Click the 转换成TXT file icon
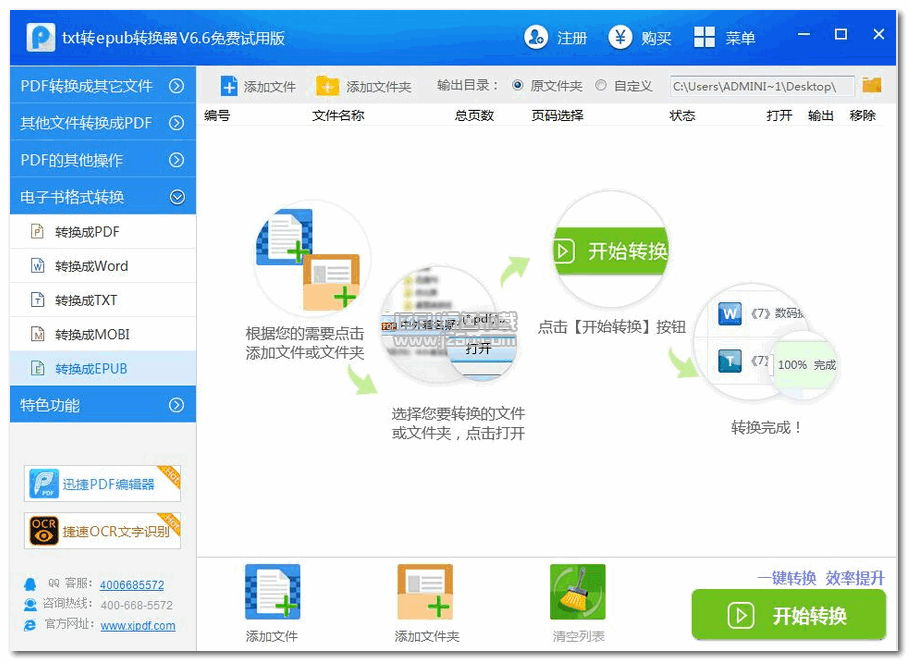Image resolution: width=909 pixels, height=662 pixels. [x=38, y=300]
